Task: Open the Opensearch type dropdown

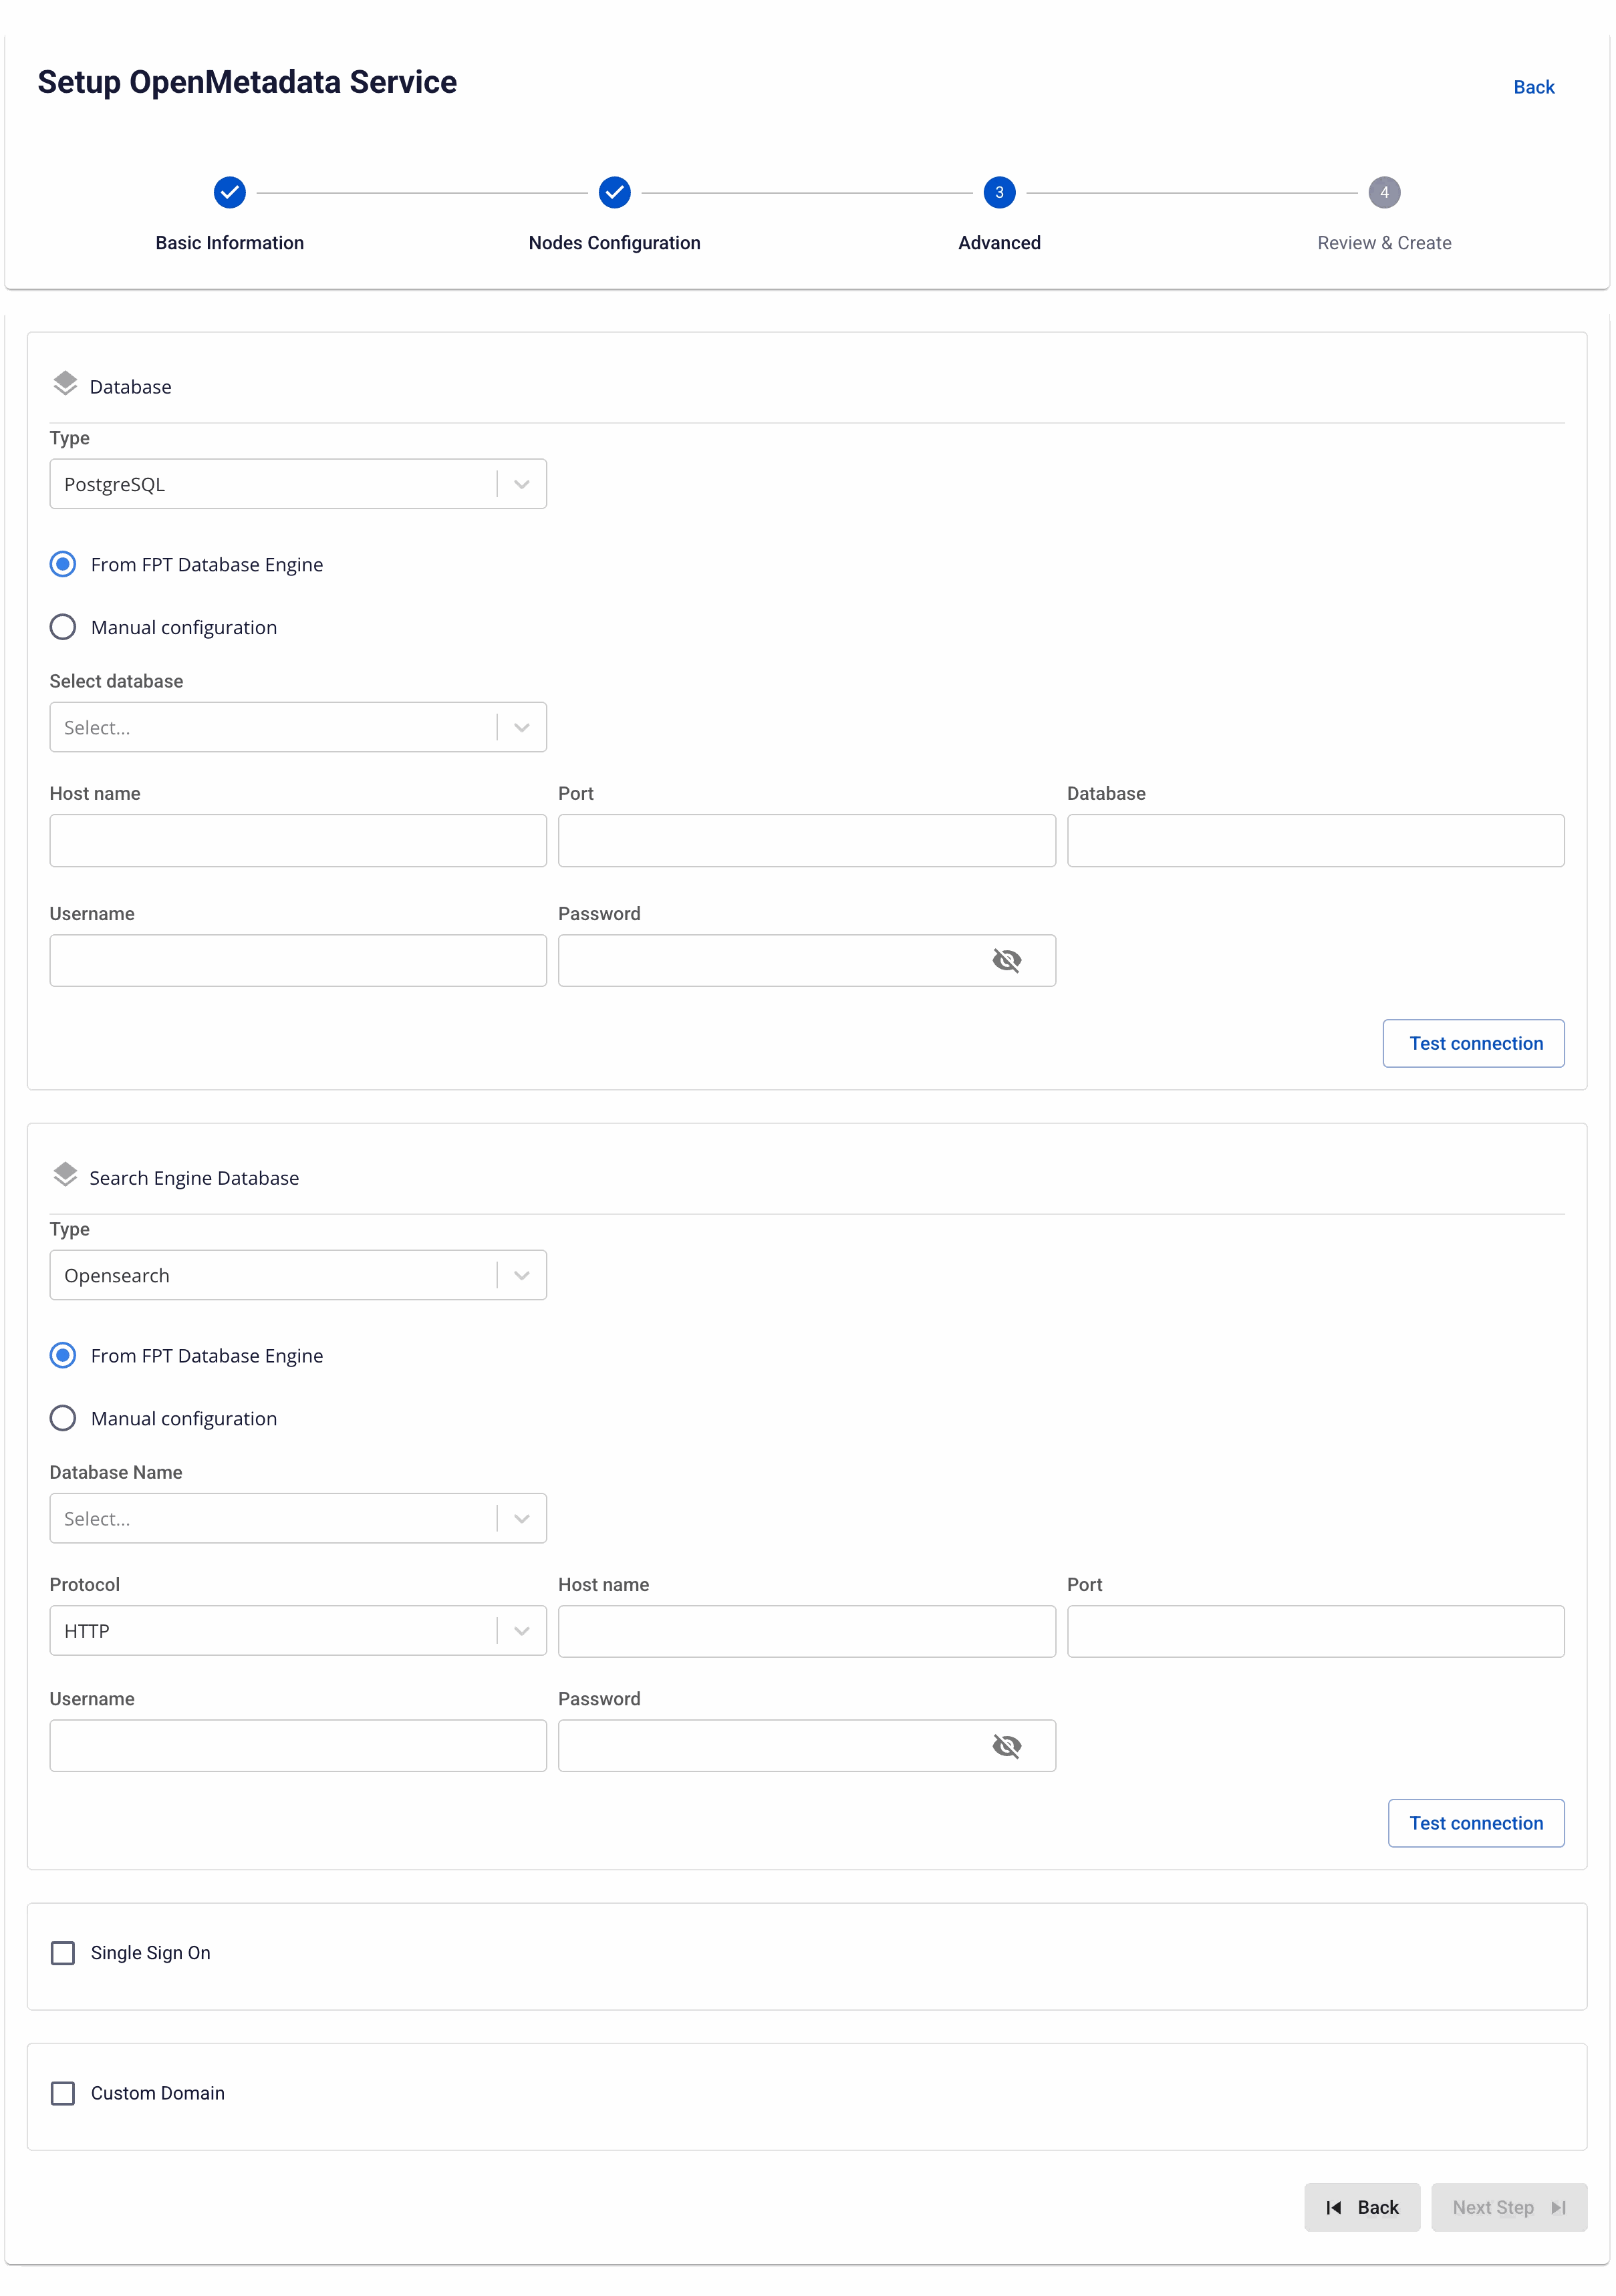Action: coord(298,1275)
